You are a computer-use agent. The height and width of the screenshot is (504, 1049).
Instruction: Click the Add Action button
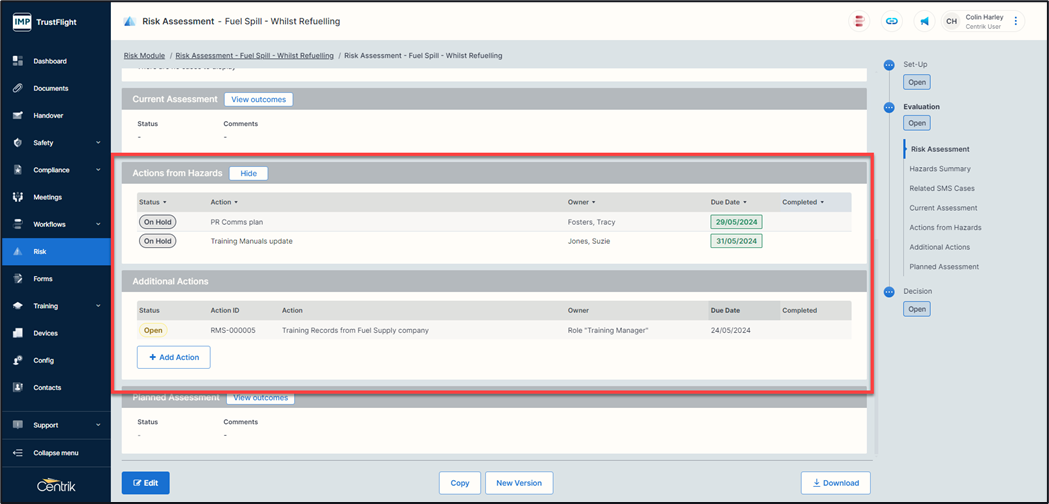[x=174, y=357]
